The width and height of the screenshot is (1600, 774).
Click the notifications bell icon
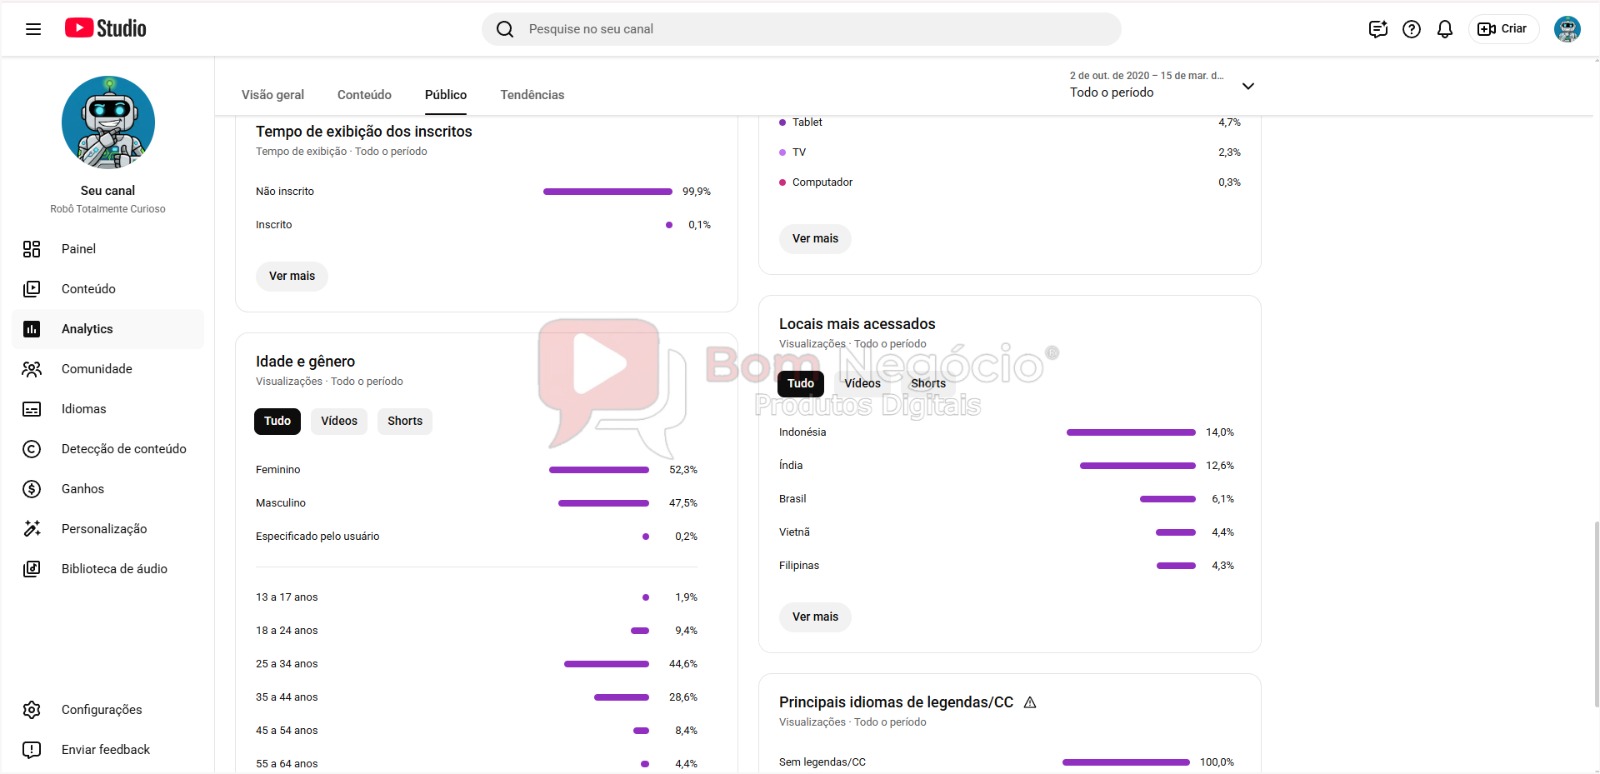(x=1445, y=29)
